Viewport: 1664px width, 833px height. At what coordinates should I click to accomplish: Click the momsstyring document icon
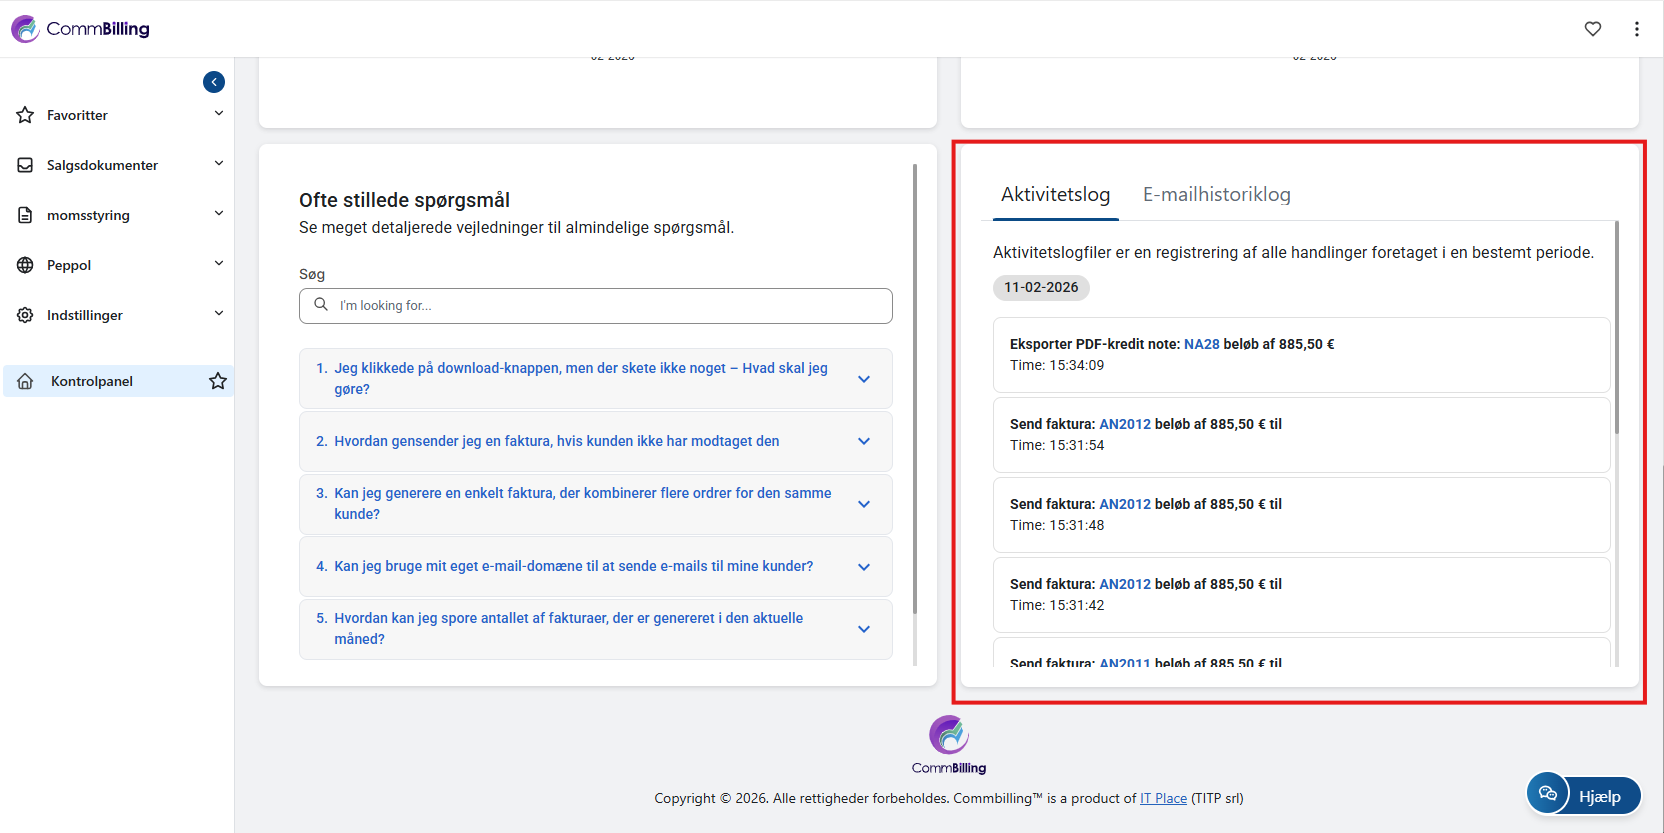point(26,215)
